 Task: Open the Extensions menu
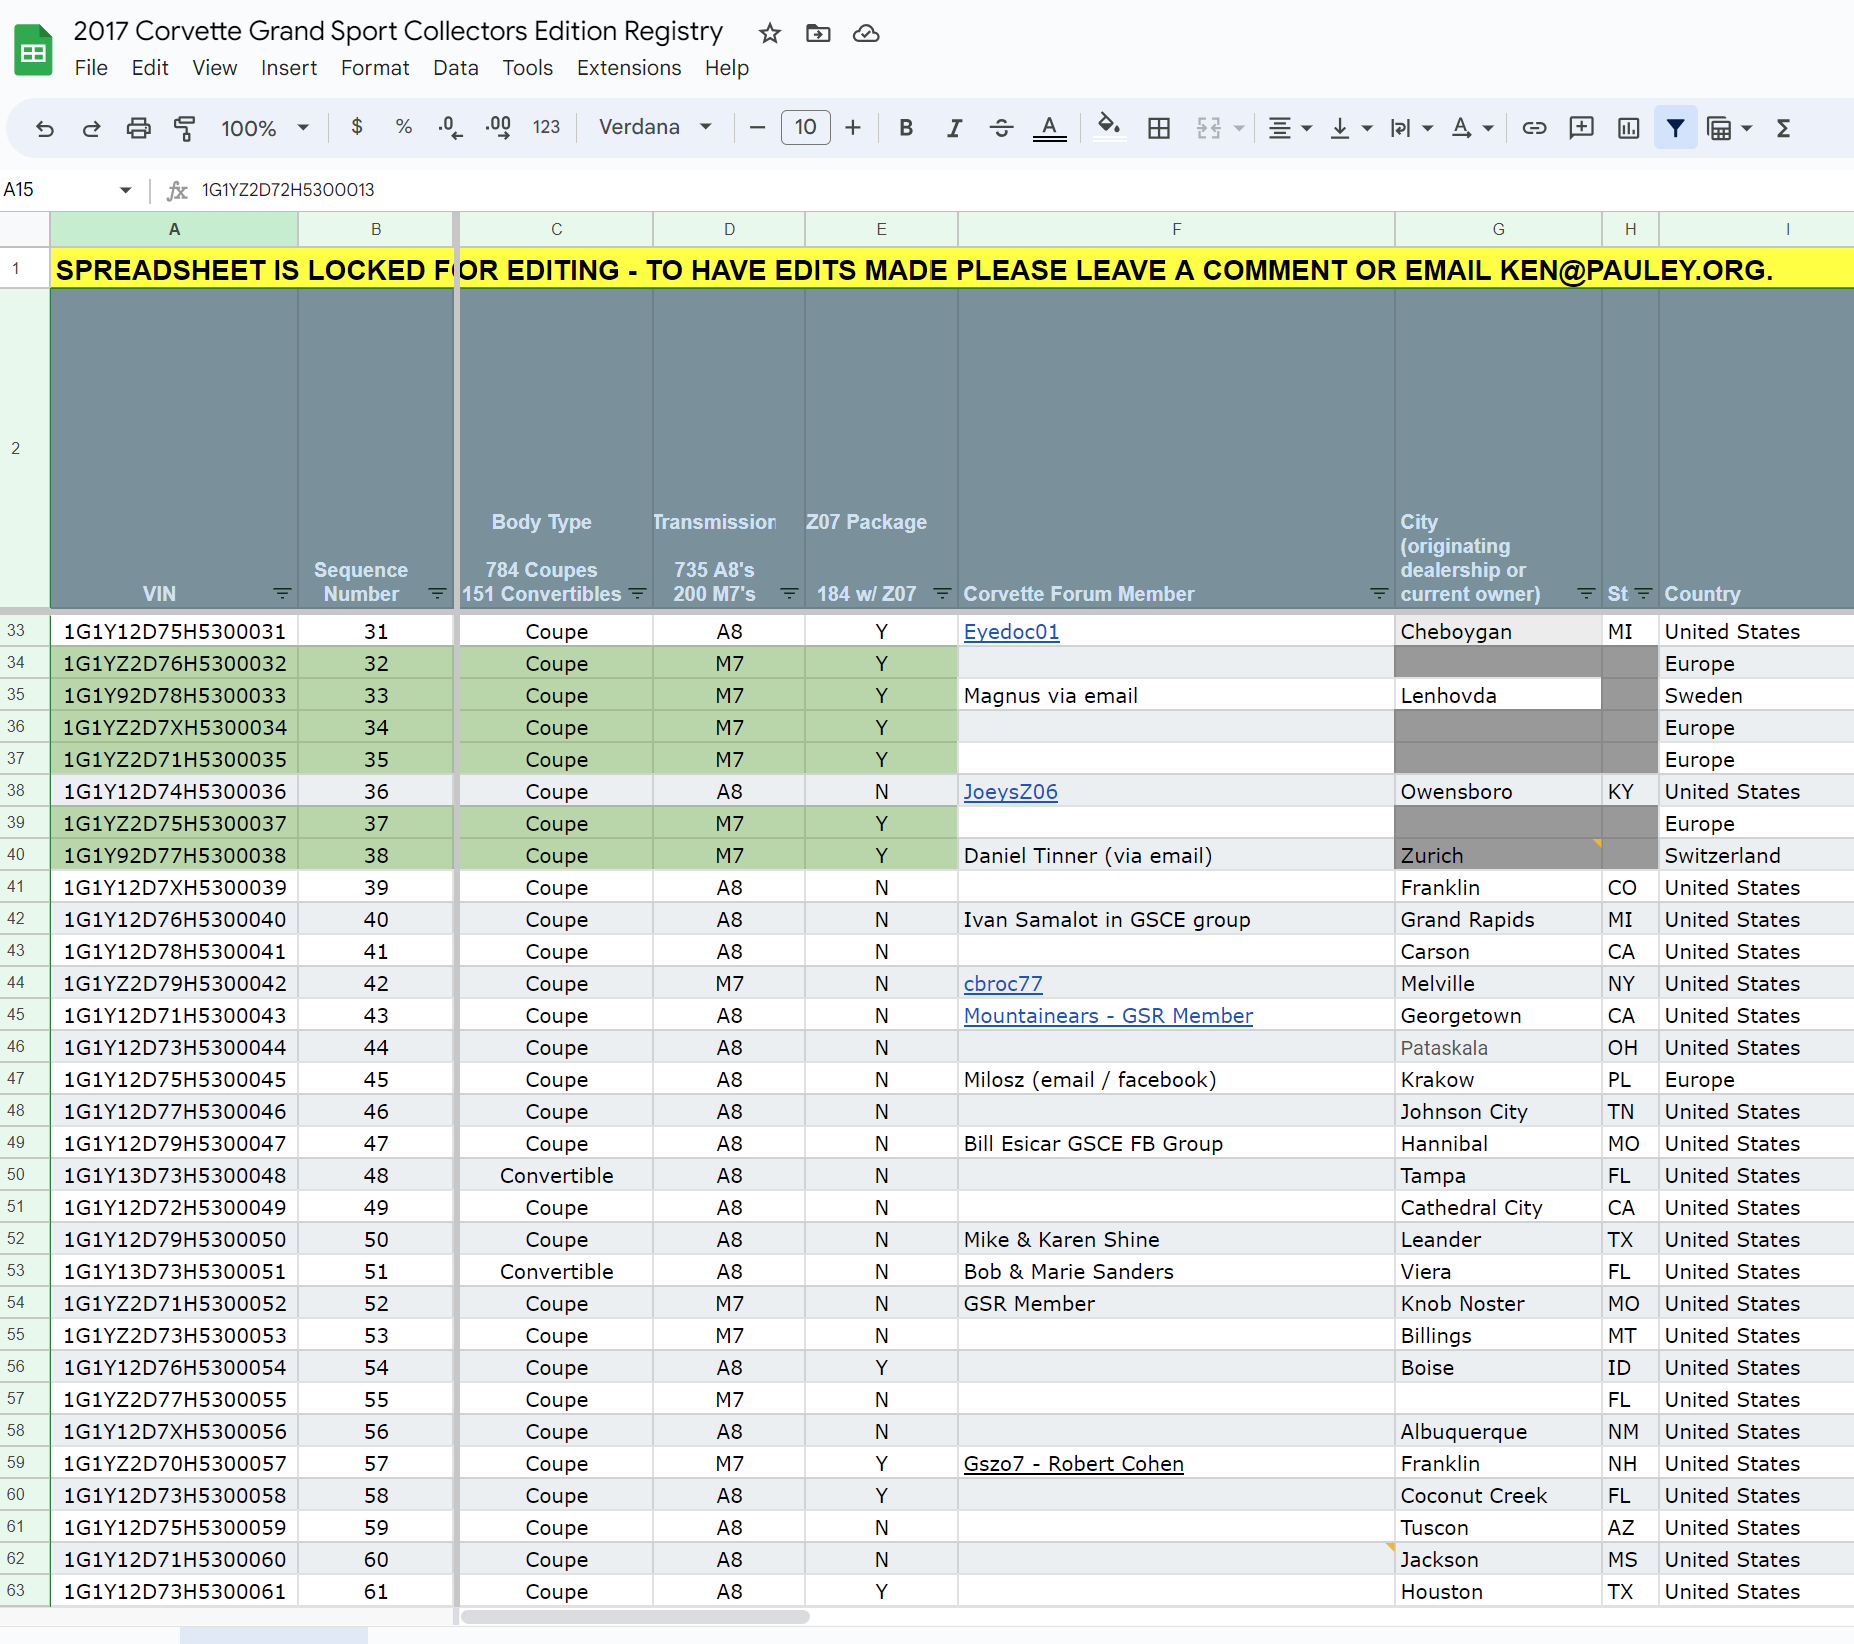[x=628, y=68]
